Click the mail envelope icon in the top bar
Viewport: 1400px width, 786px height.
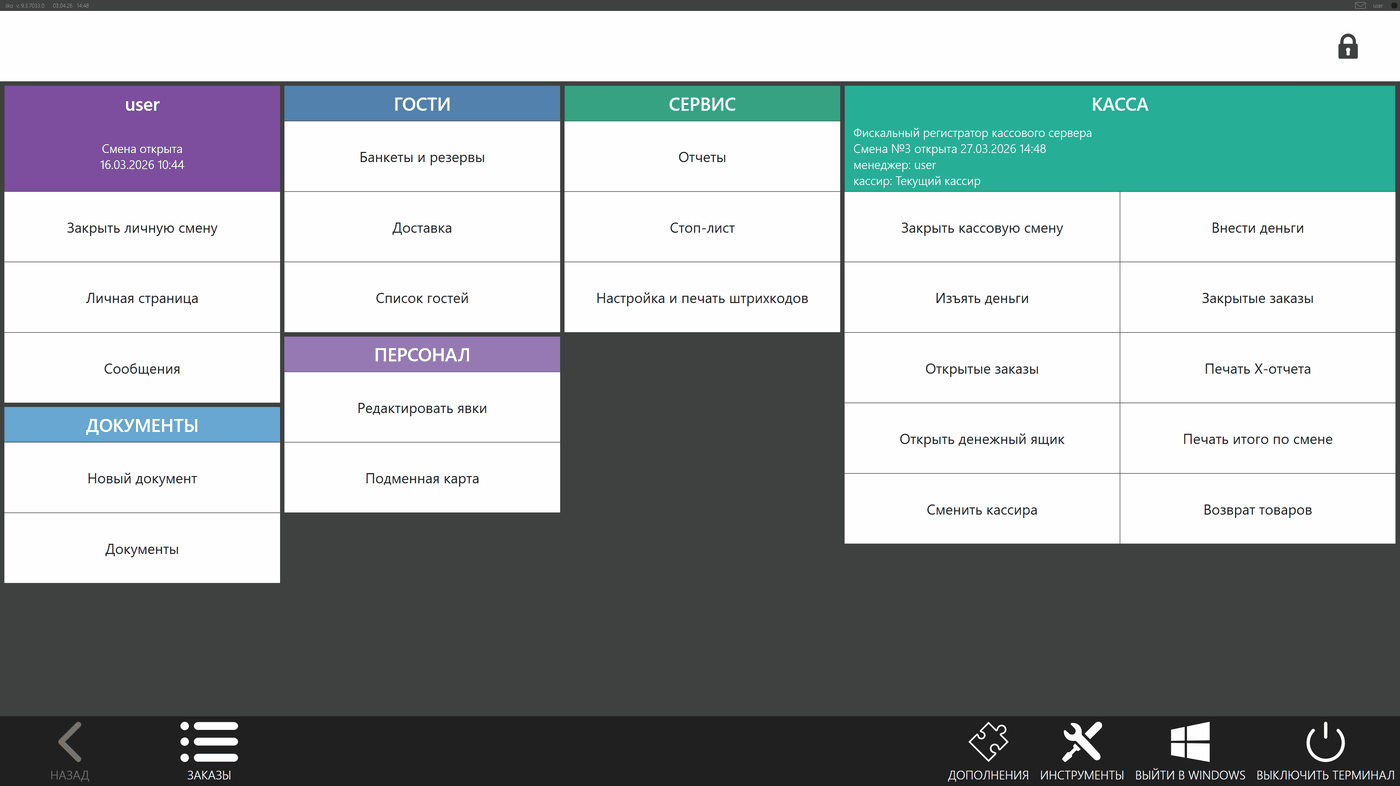coord(1360,5)
